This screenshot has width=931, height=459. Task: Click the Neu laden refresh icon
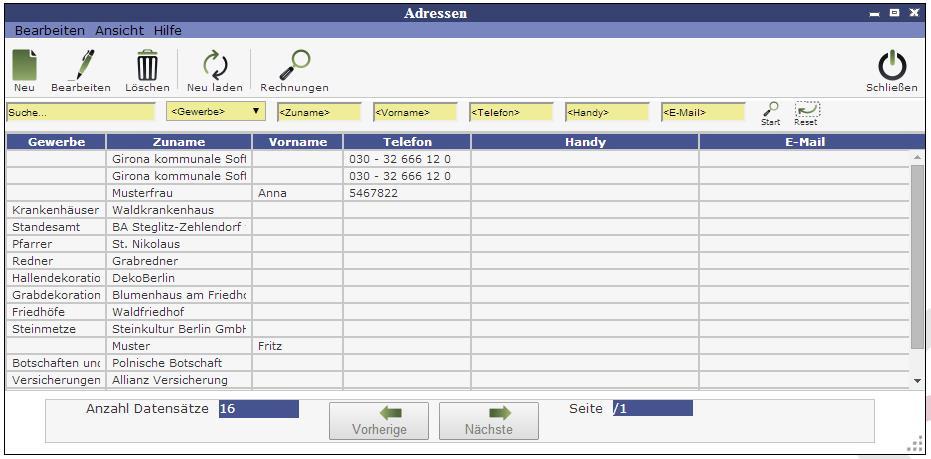click(x=215, y=66)
